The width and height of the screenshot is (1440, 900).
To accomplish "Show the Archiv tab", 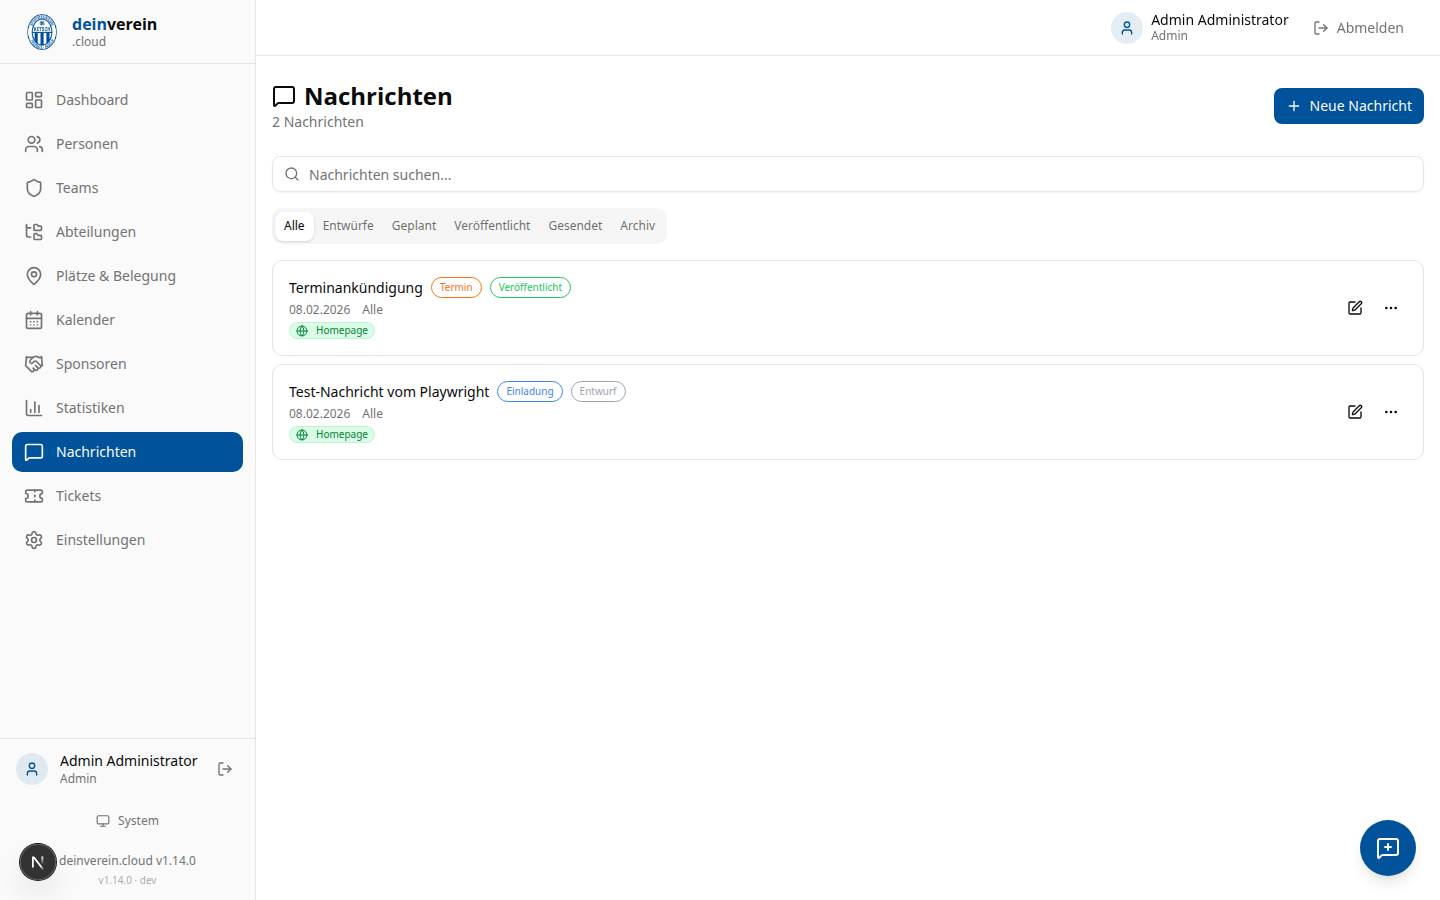I will pyautogui.click(x=637, y=226).
